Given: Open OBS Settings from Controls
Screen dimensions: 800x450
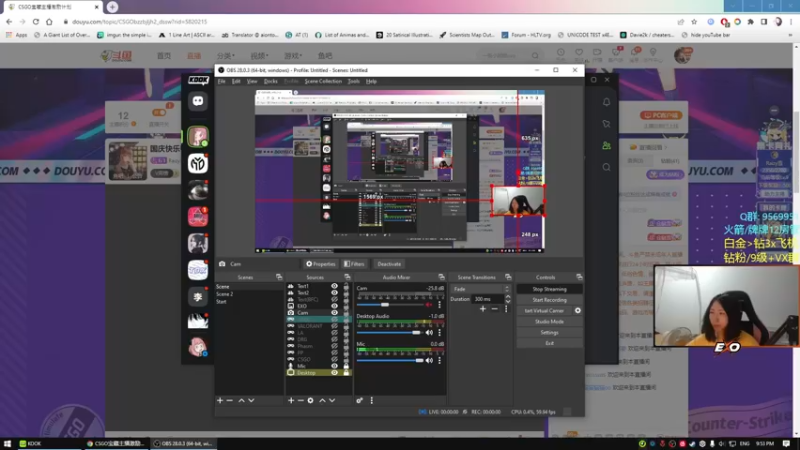Looking at the screenshot, I should point(549,332).
